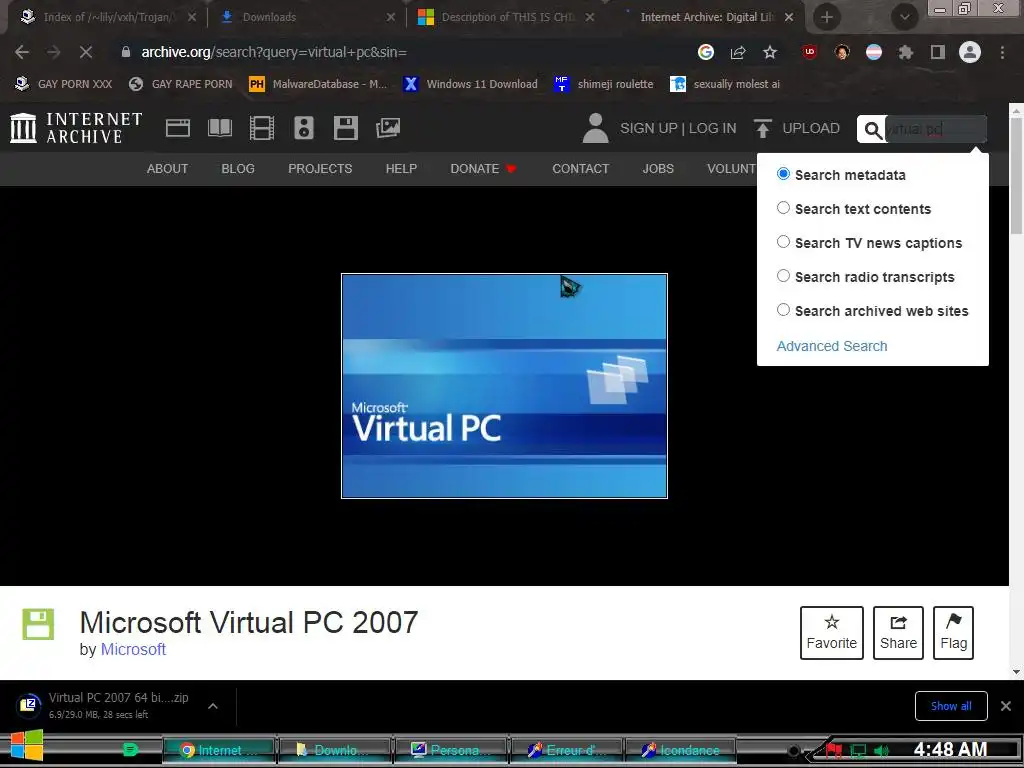Open the Microsoft author link
Screen dimensions: 1024x768
coord(133,649)
